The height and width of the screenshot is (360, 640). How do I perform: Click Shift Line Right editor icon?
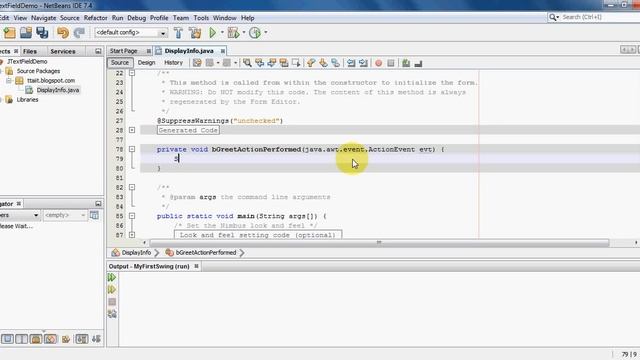[363, 63]
